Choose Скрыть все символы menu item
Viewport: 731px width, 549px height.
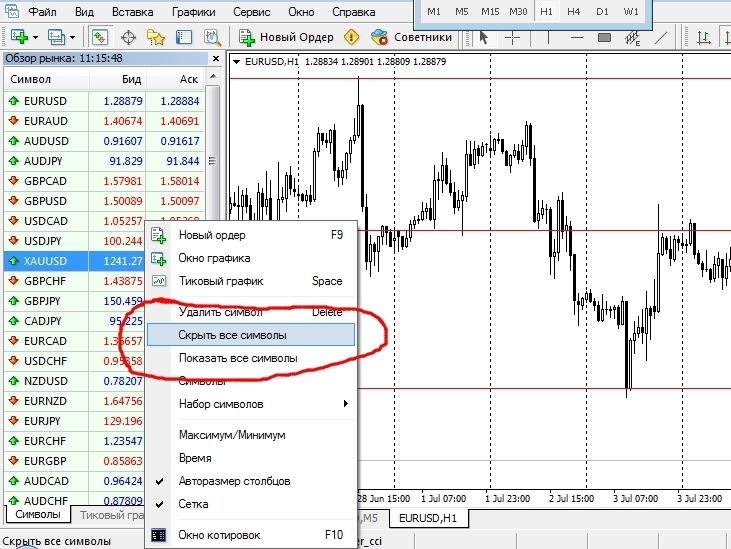[x=251, y=335]
